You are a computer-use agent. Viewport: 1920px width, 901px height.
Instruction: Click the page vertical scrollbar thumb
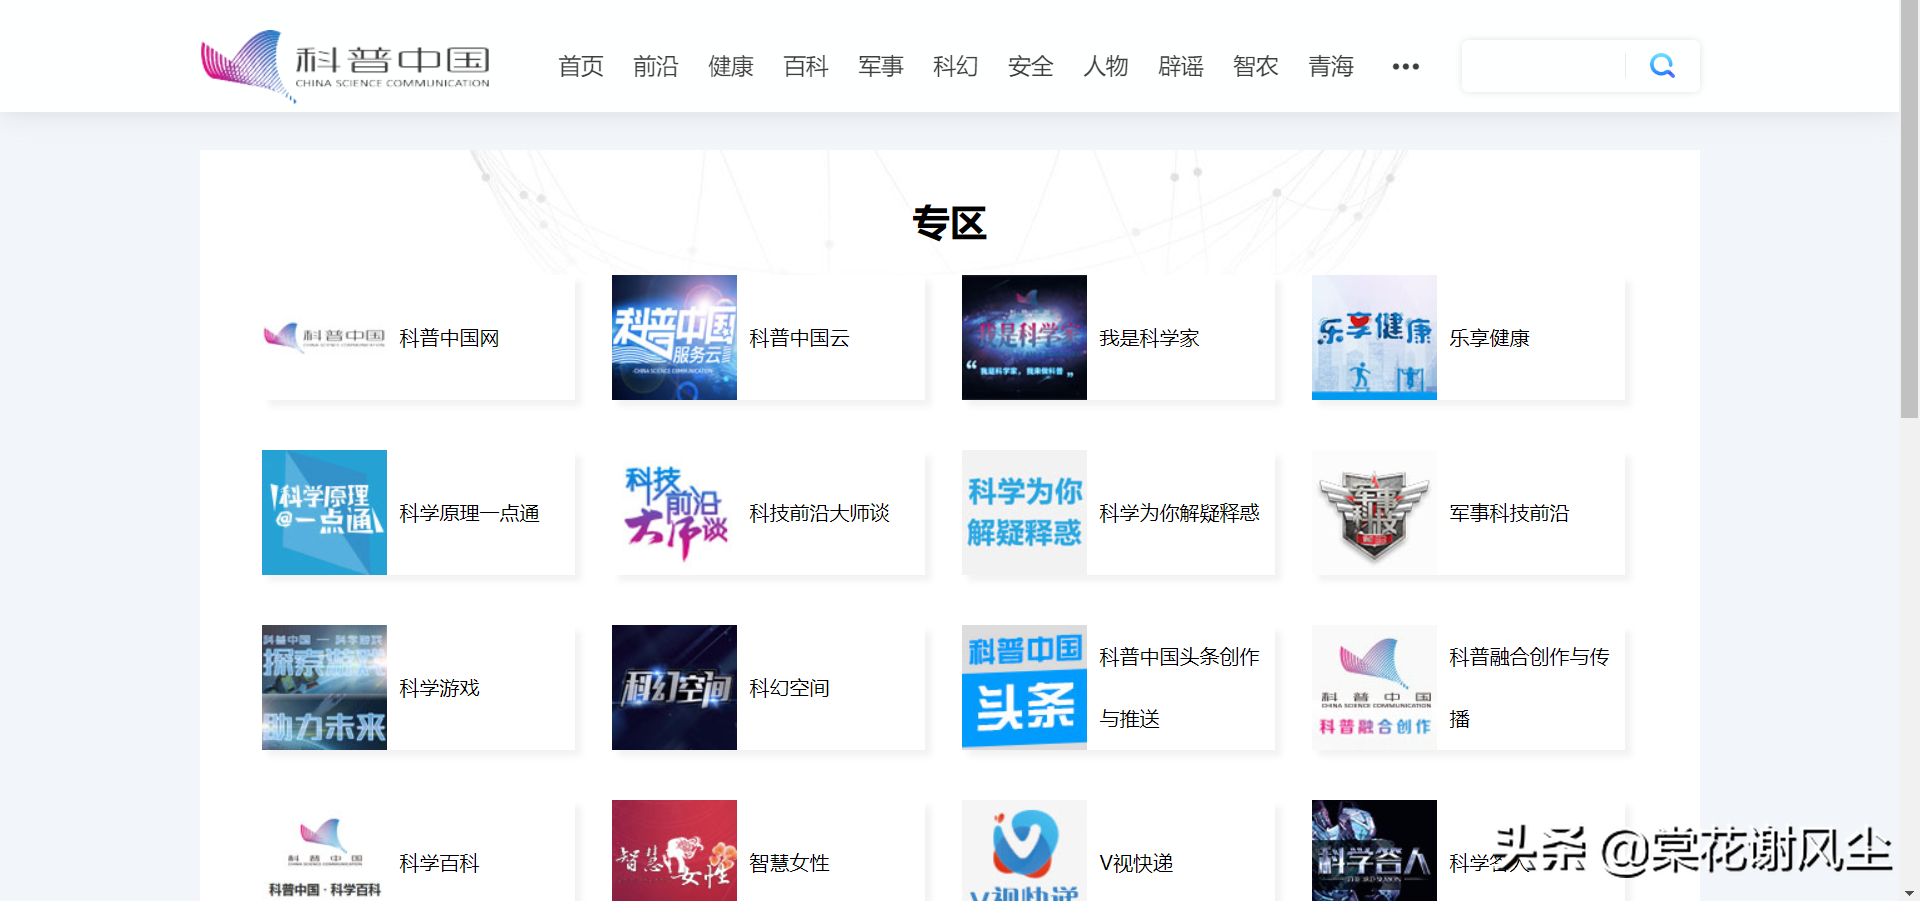click(1909, 208)
